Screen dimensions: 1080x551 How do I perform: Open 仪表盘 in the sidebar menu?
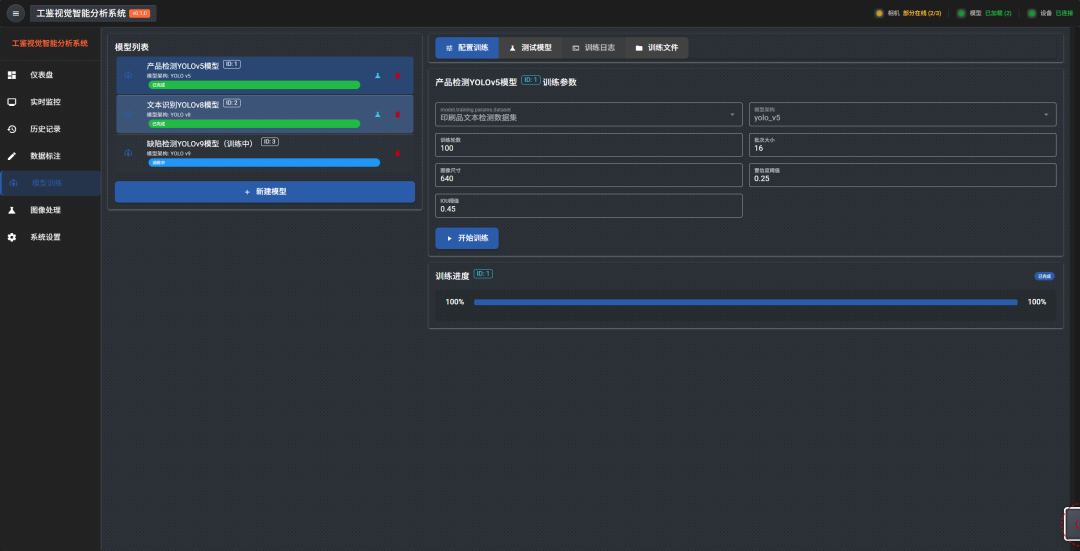point(51,75)
